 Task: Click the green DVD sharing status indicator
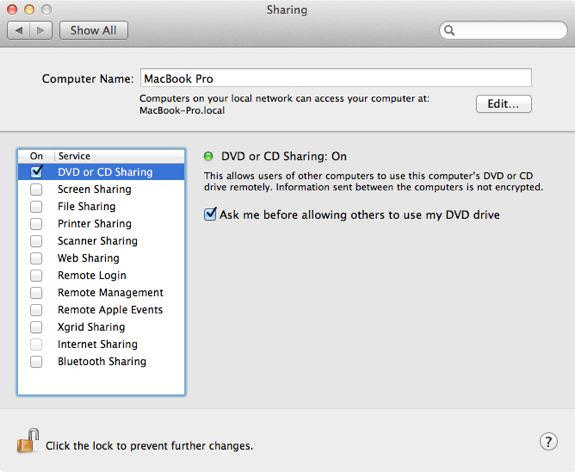(x=208, y=156)
